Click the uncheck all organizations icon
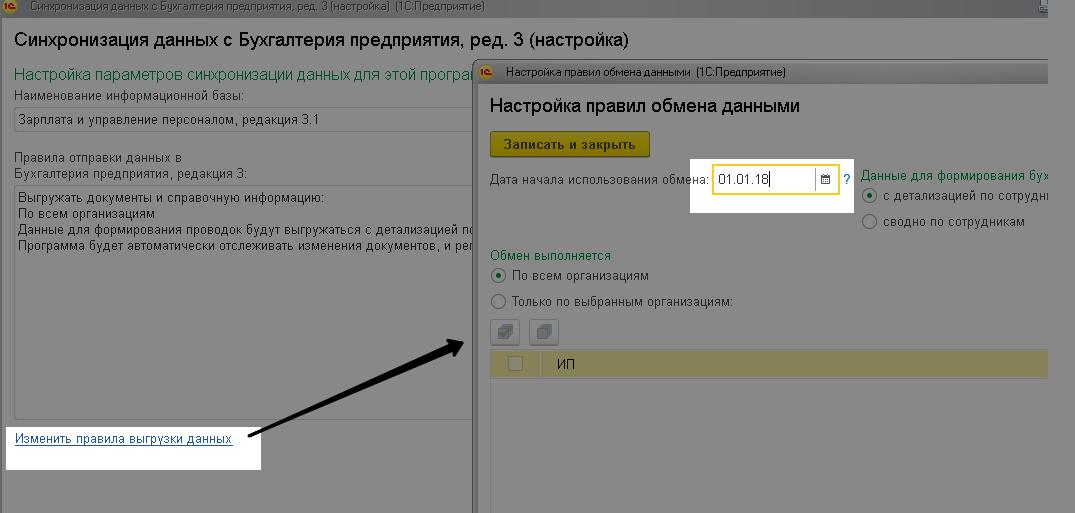Image resolution: width=1075 pixels, height=513 pixels. coord(544,333)
